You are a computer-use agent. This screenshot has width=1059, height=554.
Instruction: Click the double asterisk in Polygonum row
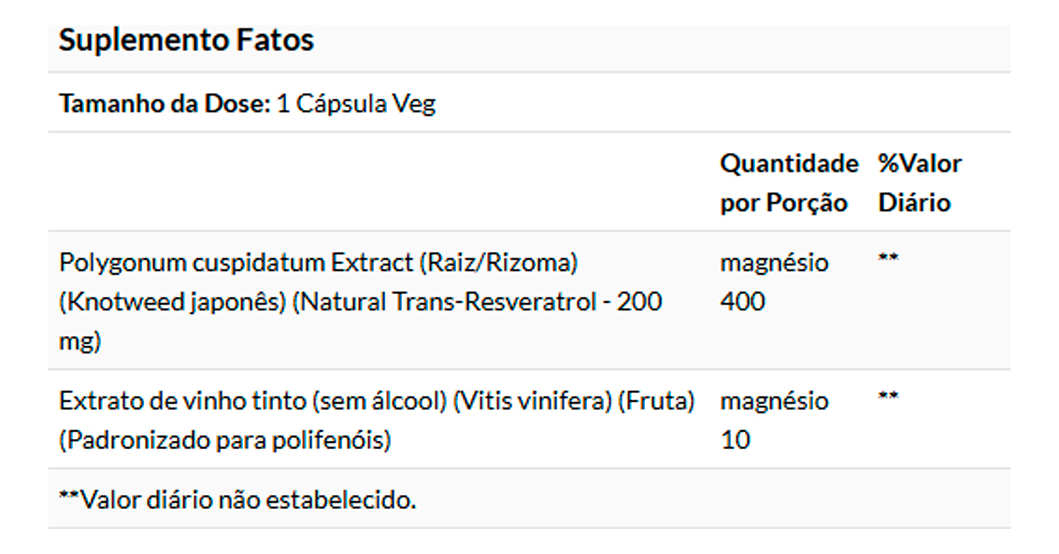[x=888, y=260]
